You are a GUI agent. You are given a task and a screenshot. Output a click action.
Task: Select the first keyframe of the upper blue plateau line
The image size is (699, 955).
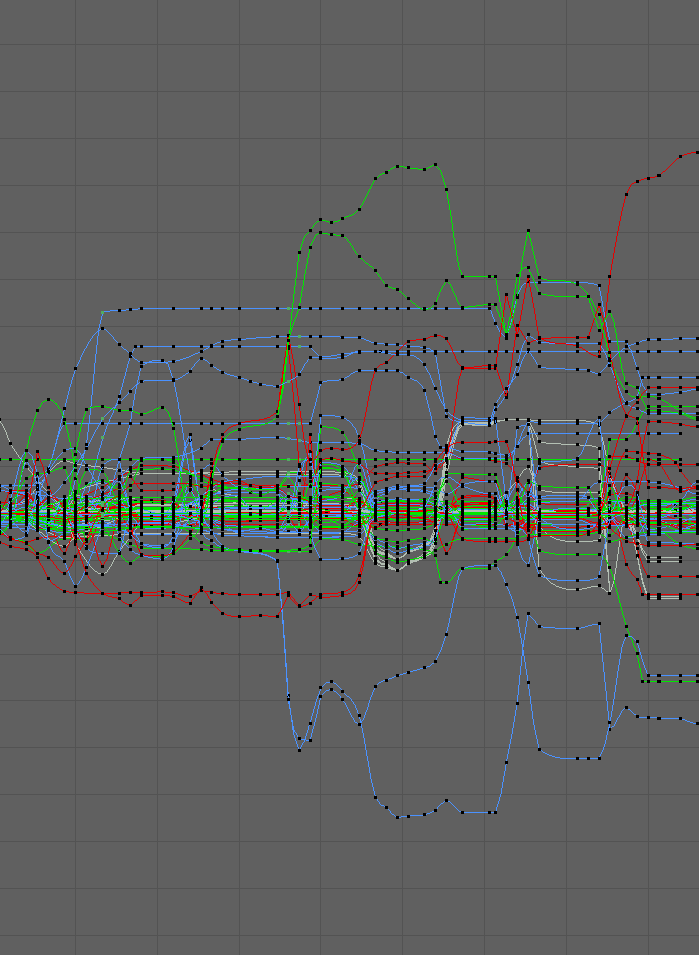pos(102,312)
